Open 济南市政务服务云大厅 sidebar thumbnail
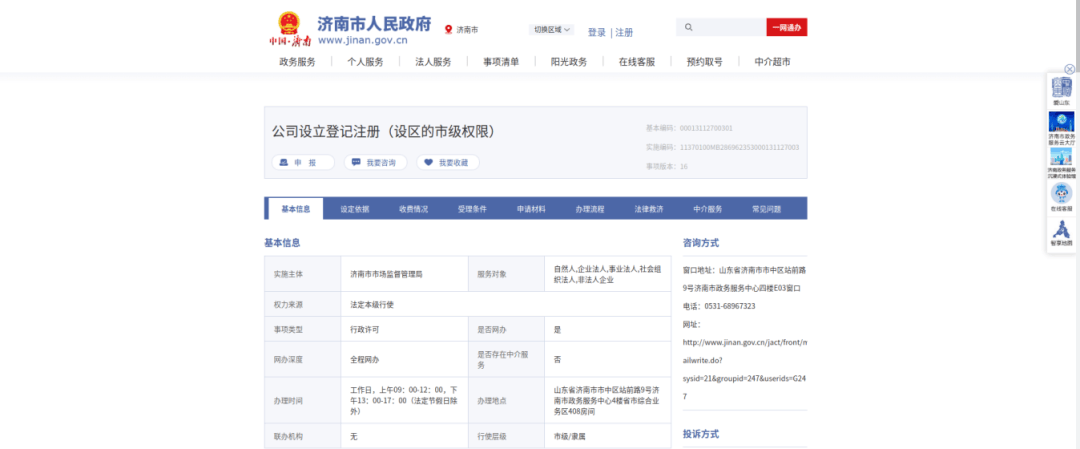 pyautogui.click(x=1060, y=124)
